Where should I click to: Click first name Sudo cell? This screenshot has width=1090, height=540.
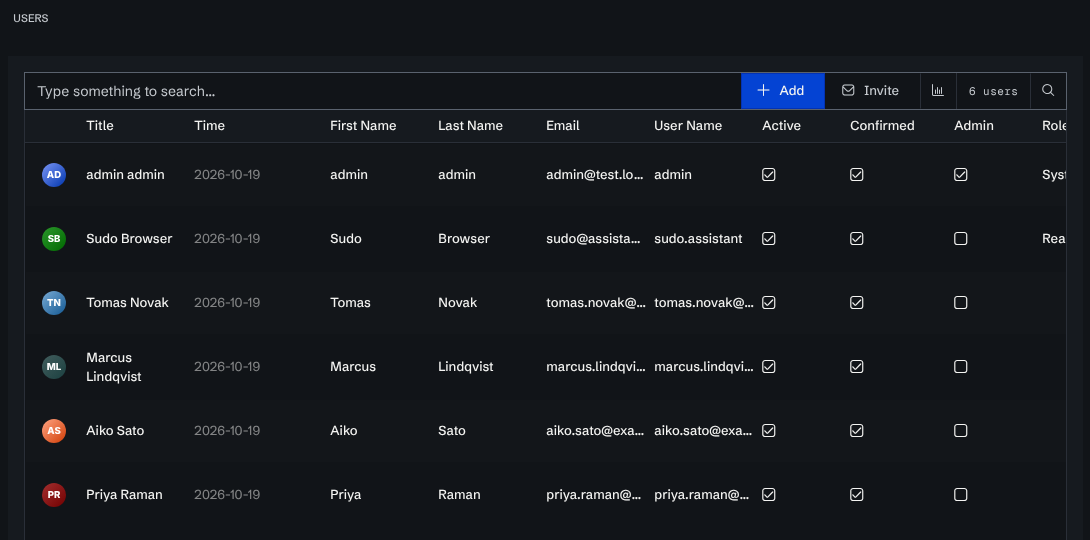[x=345, y=238]
